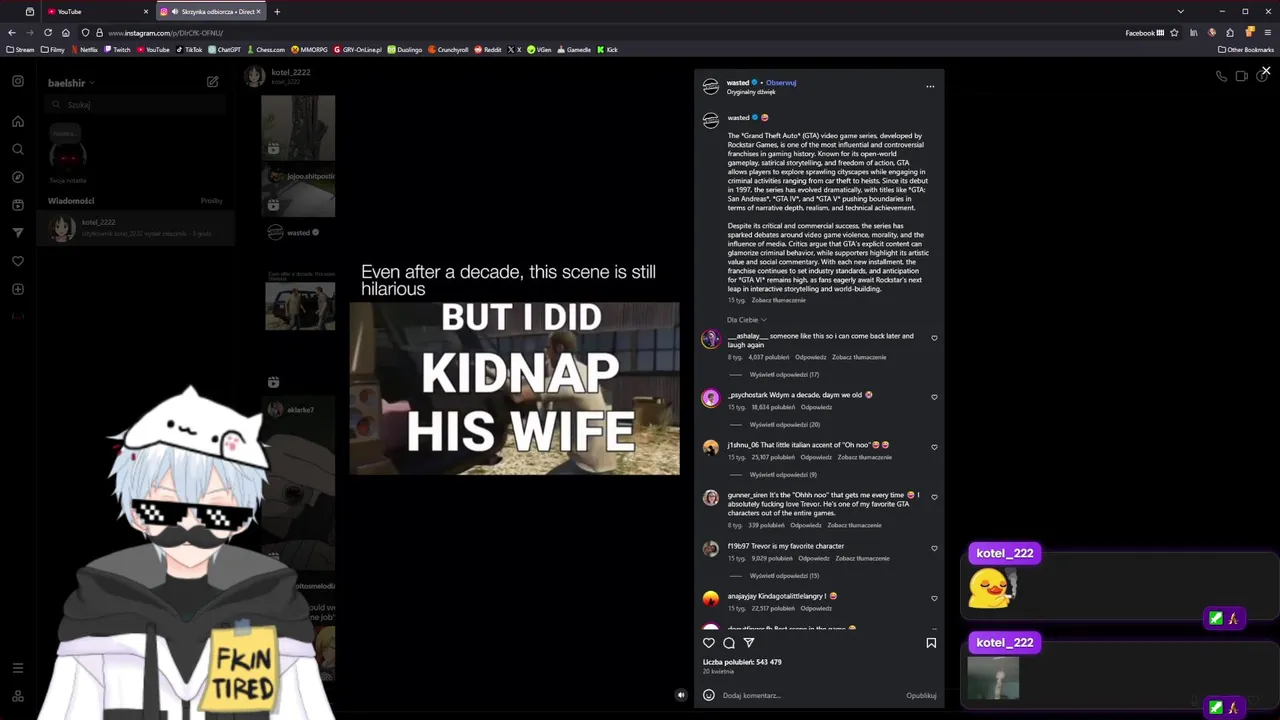Toggle video sound with speaker icon
The width and height of the screenshot is (1280, 720).
pyautogui.click(x=681, y=695)
